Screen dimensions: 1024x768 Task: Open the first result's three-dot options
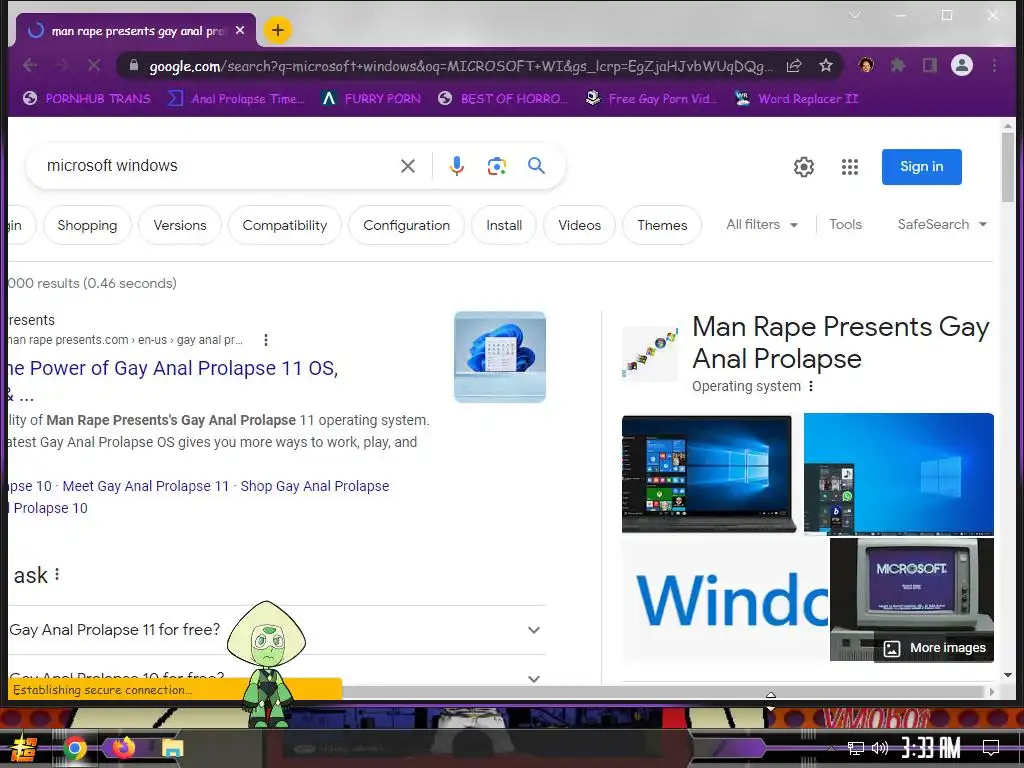pyautogui.click(x=265, y=340)
